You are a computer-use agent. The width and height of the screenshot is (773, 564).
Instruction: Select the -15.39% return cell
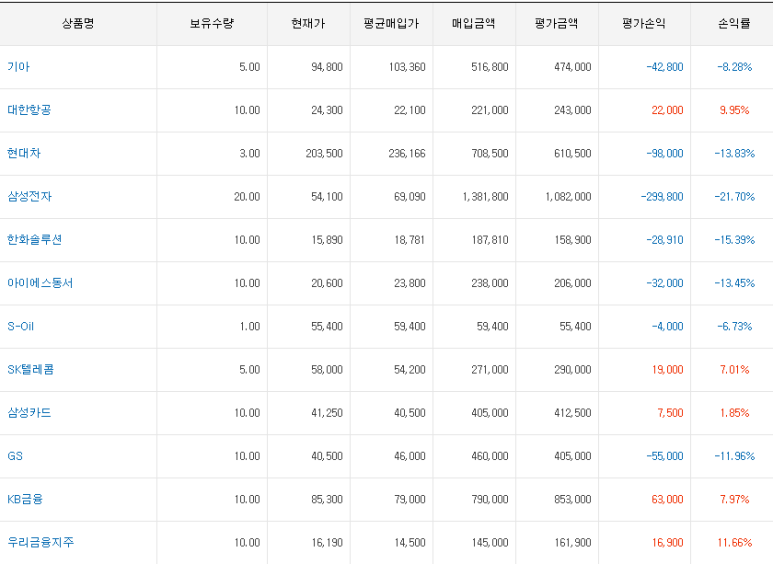735,240
